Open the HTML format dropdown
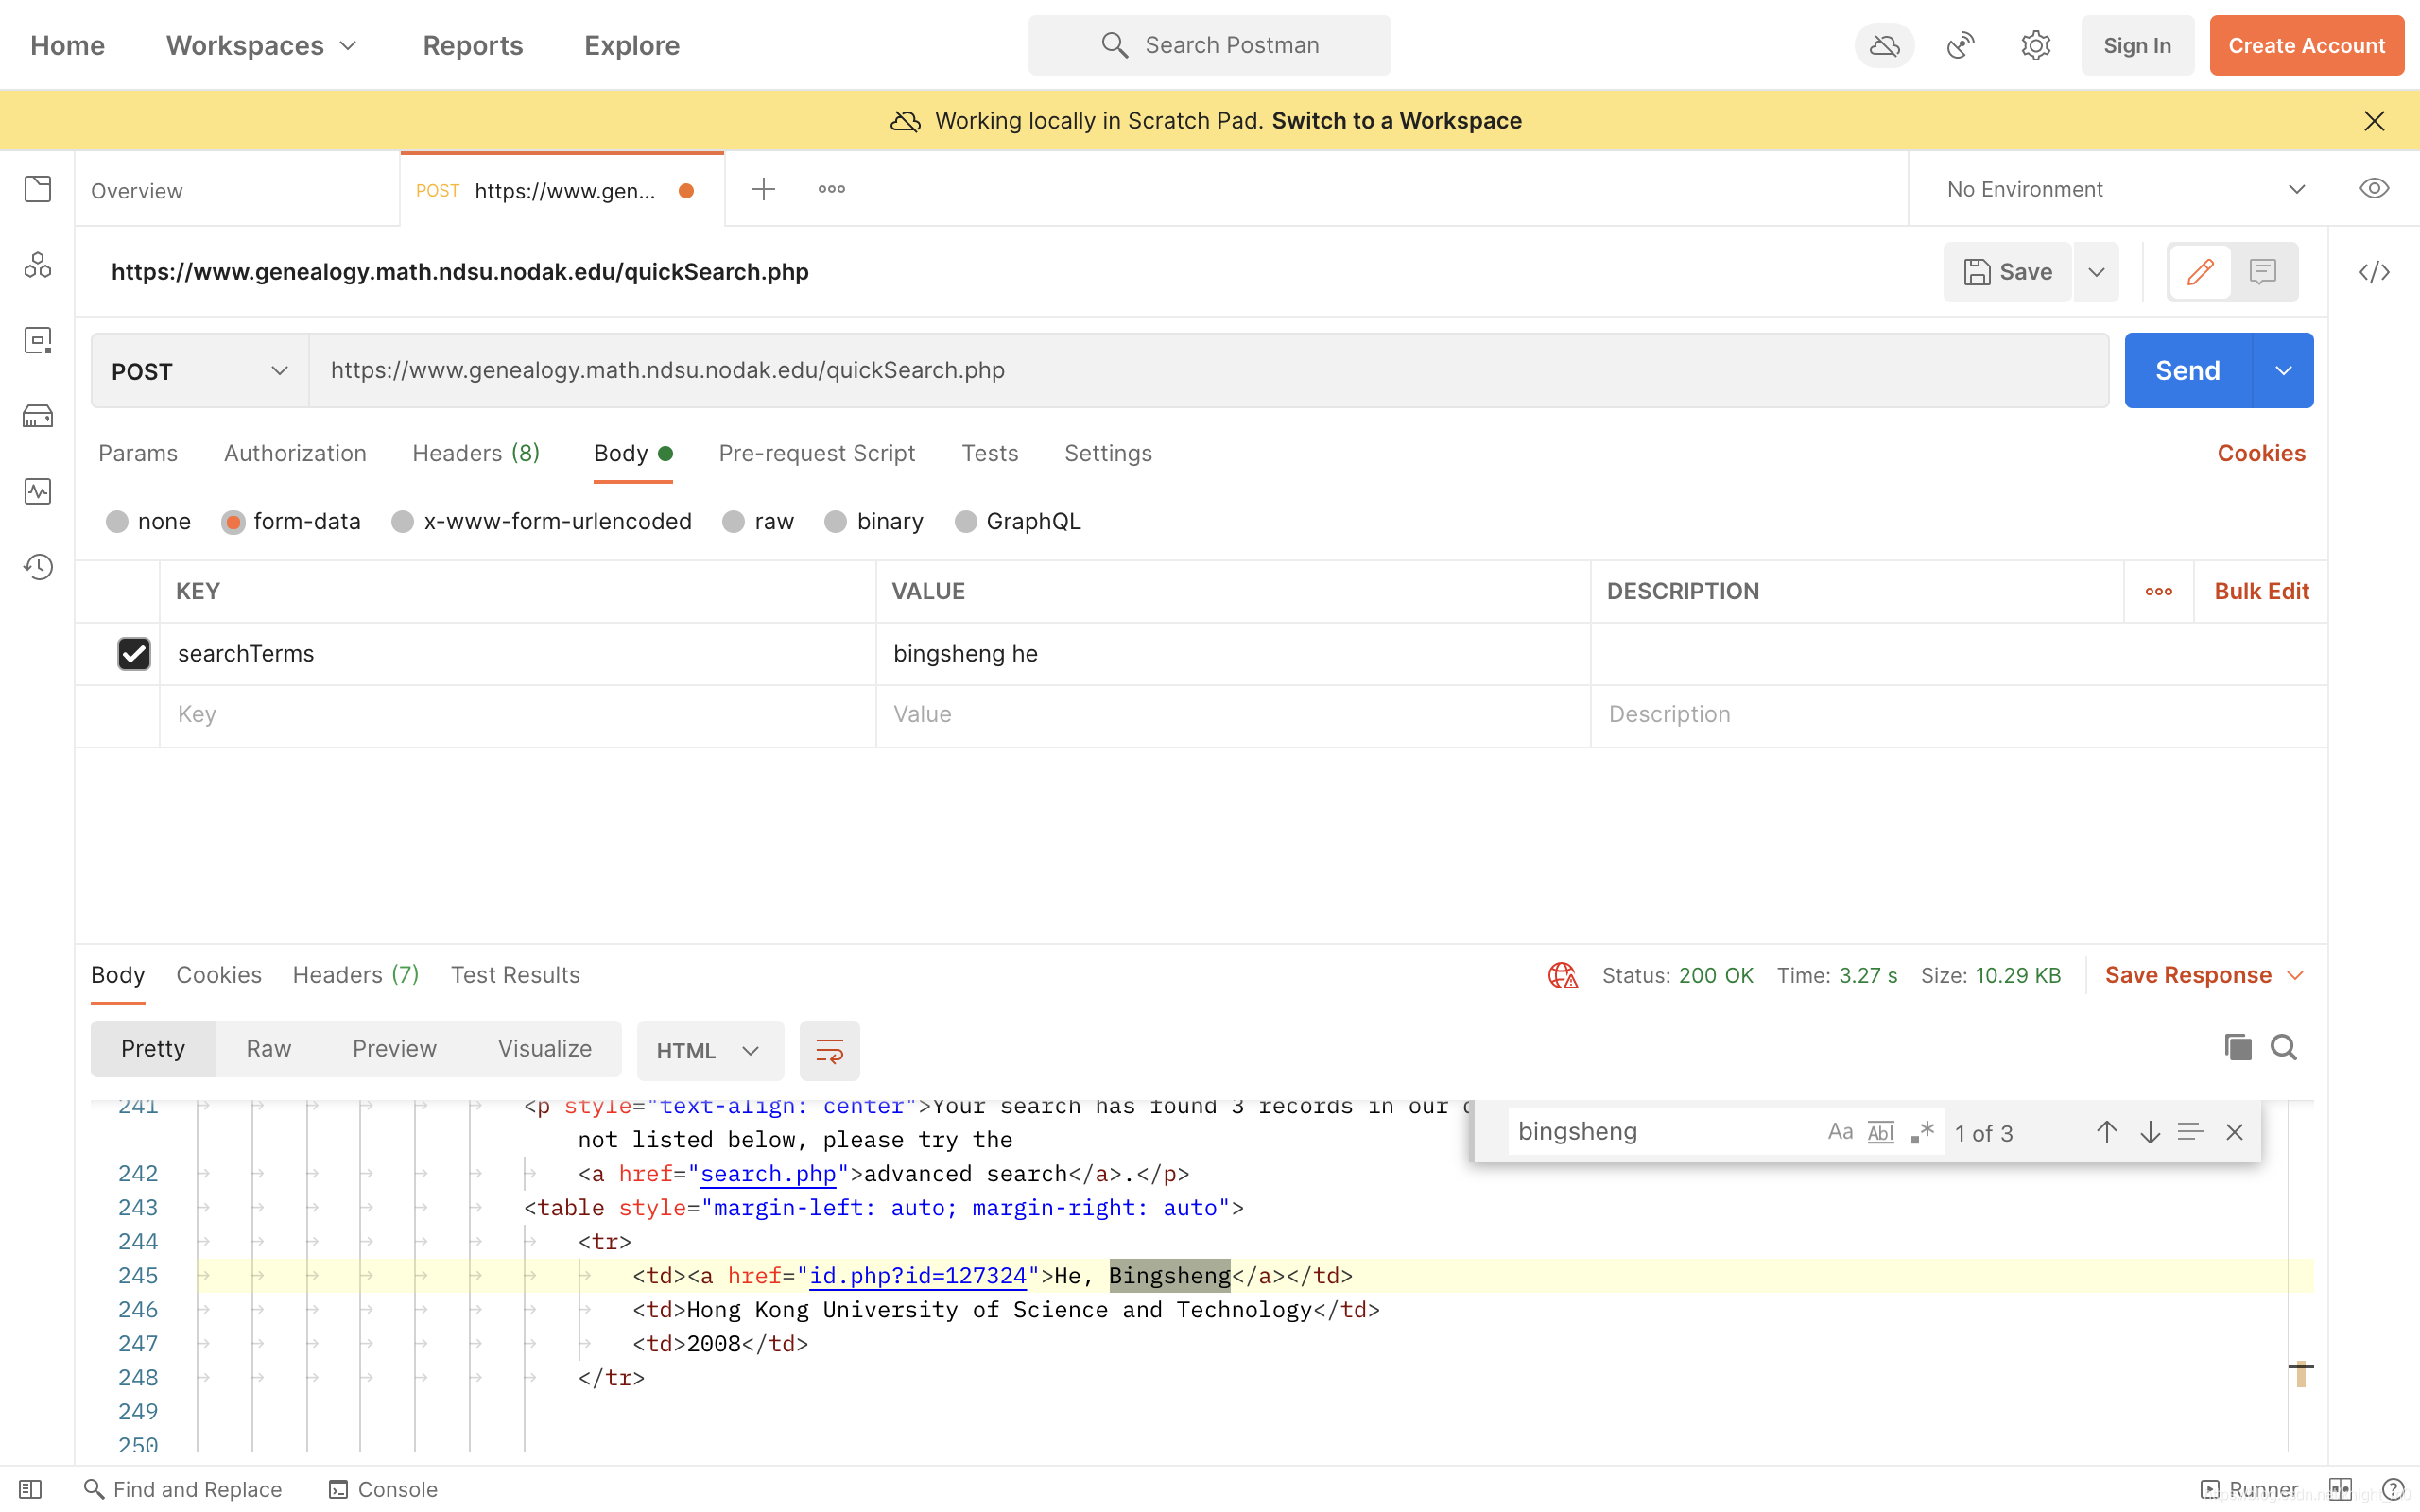The image size is (2420, 1512). click(x=710, y=1050)
